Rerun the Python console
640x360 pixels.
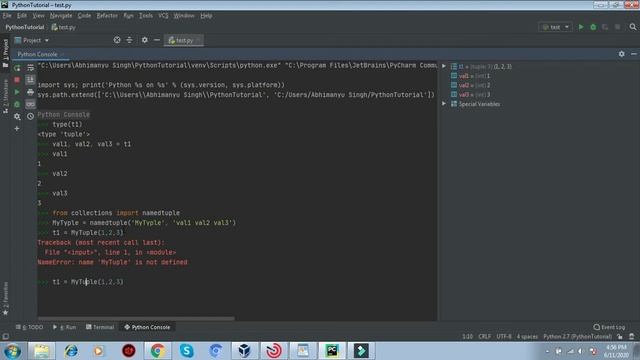[x=17, y=68]
